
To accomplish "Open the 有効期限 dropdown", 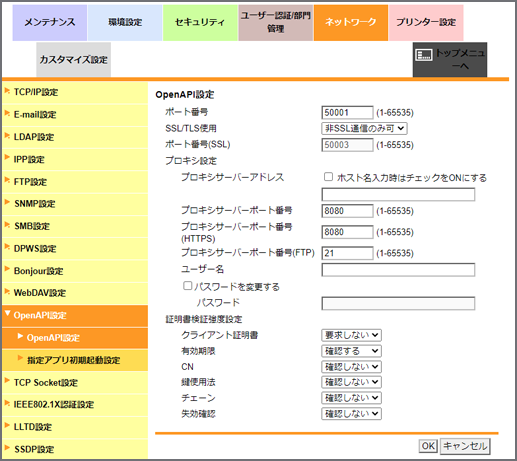I will [351, 351].
